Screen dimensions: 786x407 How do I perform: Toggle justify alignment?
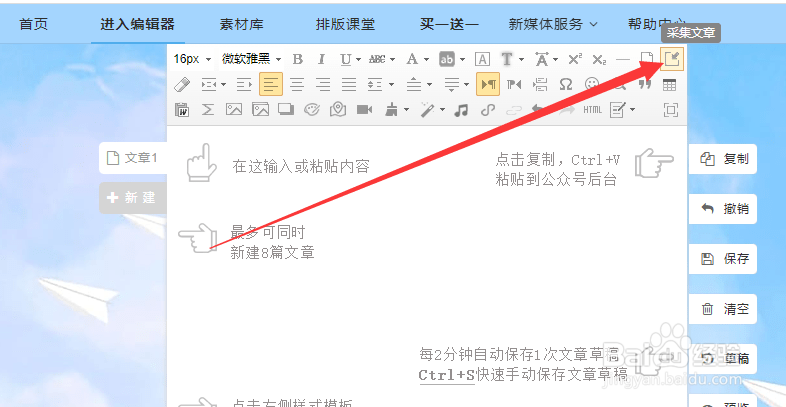tap(349, 84)
